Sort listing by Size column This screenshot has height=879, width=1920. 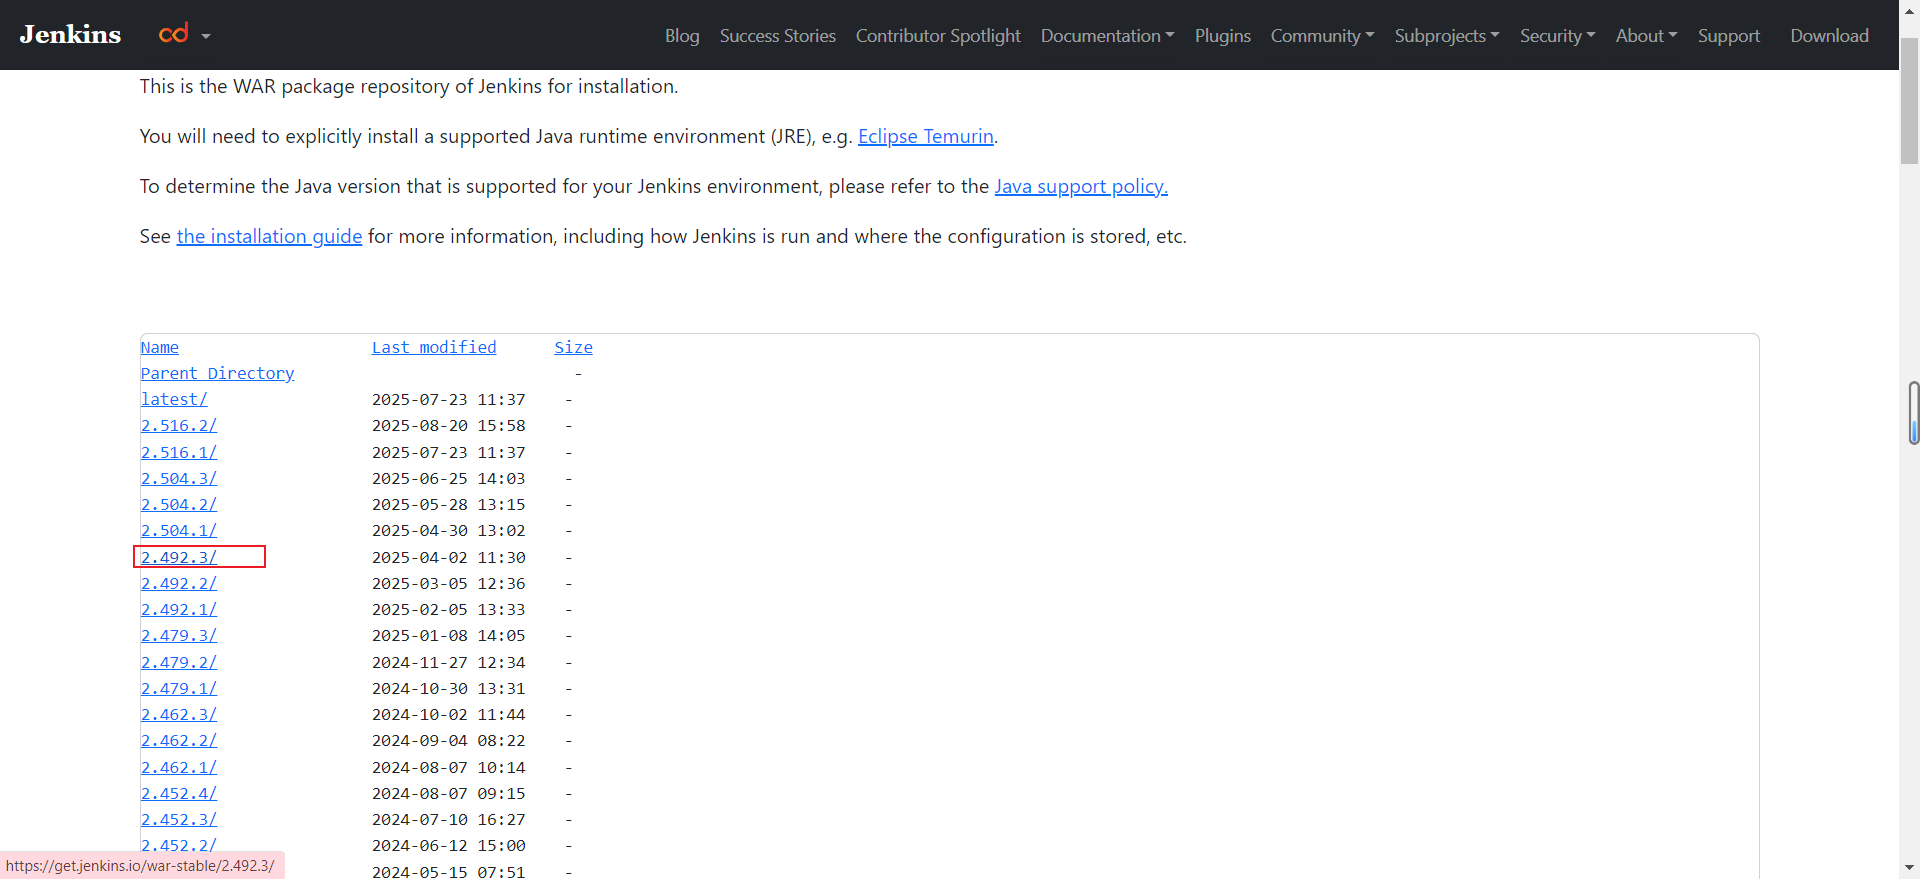[574, 347]
